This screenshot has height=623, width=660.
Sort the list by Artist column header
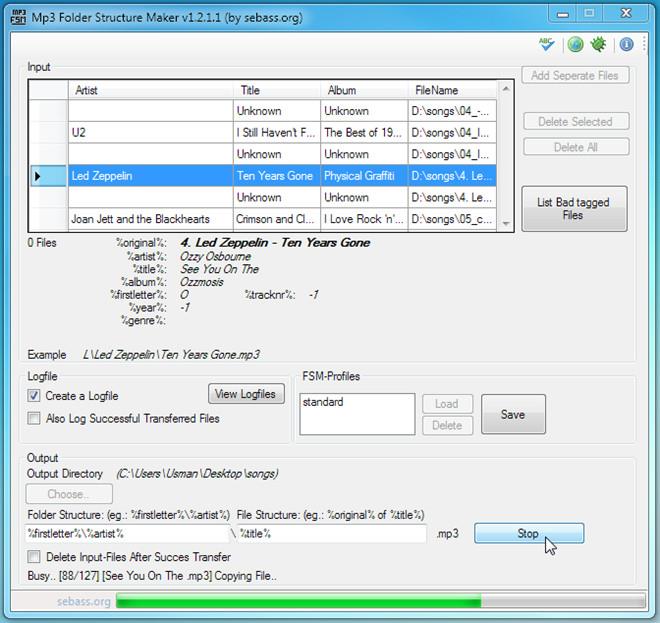point(150,90)
